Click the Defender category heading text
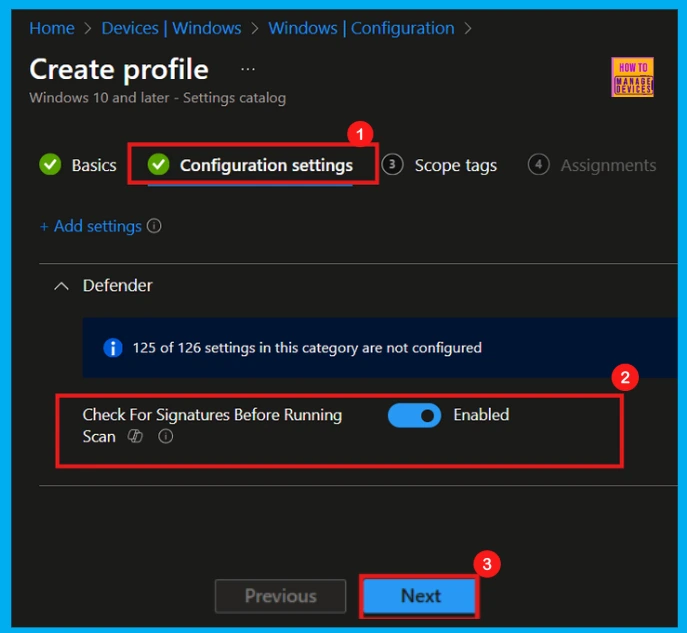The height and width of the screenshot is (633, 687). 117,286
